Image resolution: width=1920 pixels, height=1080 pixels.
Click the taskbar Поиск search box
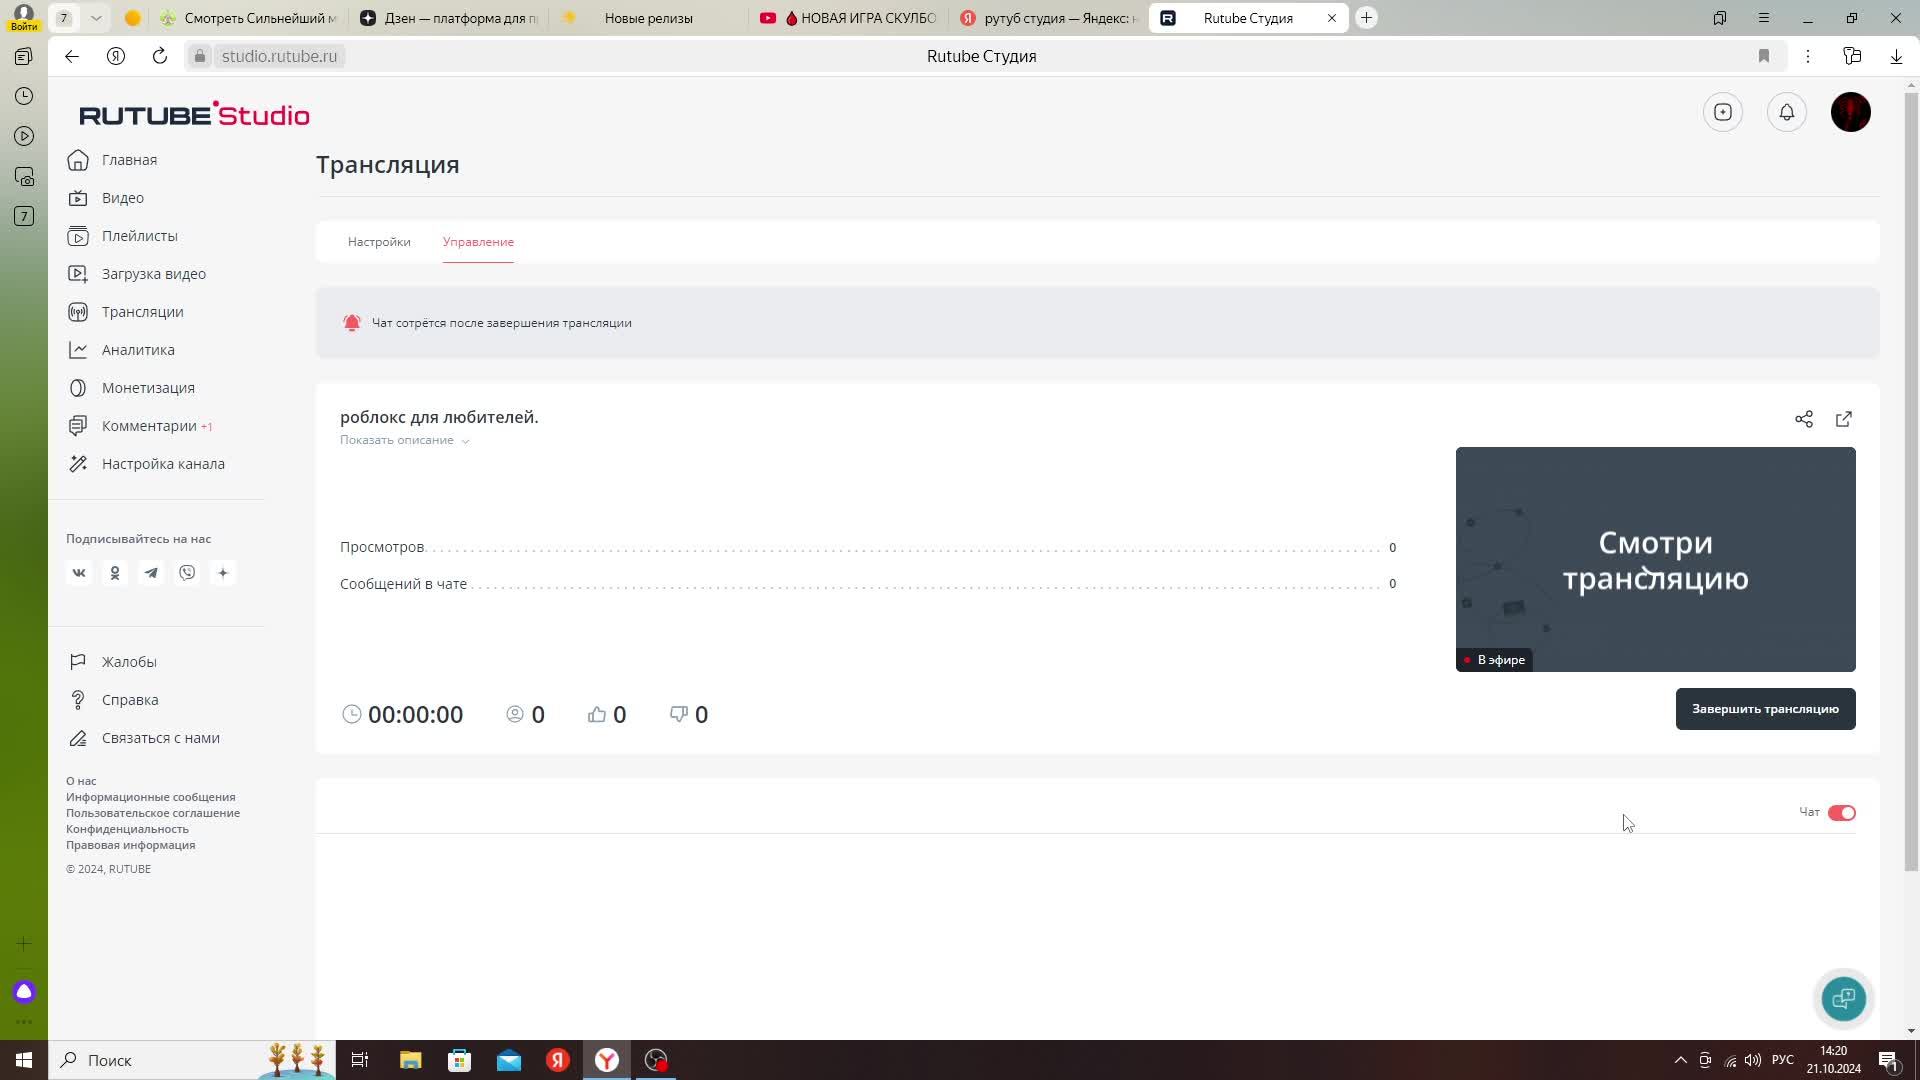coord(190,1060)
